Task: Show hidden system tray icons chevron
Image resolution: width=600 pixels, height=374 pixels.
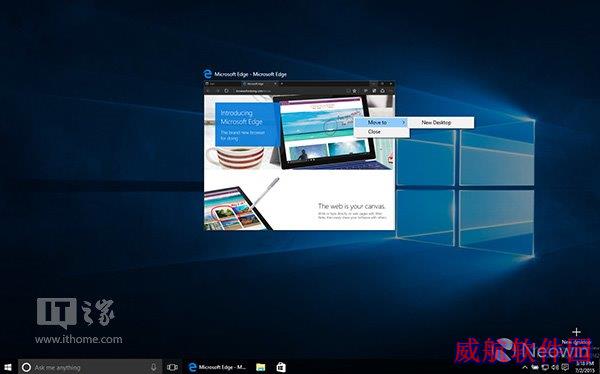Action: [x=525, y=367]
